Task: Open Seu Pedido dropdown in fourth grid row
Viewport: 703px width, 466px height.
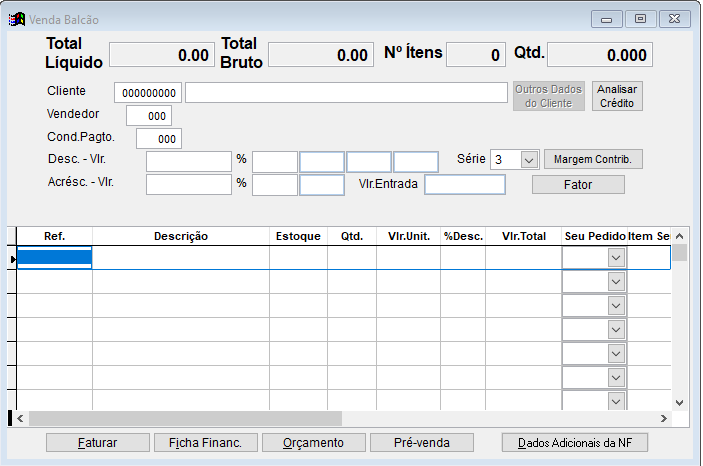Action: pos(616,330)
